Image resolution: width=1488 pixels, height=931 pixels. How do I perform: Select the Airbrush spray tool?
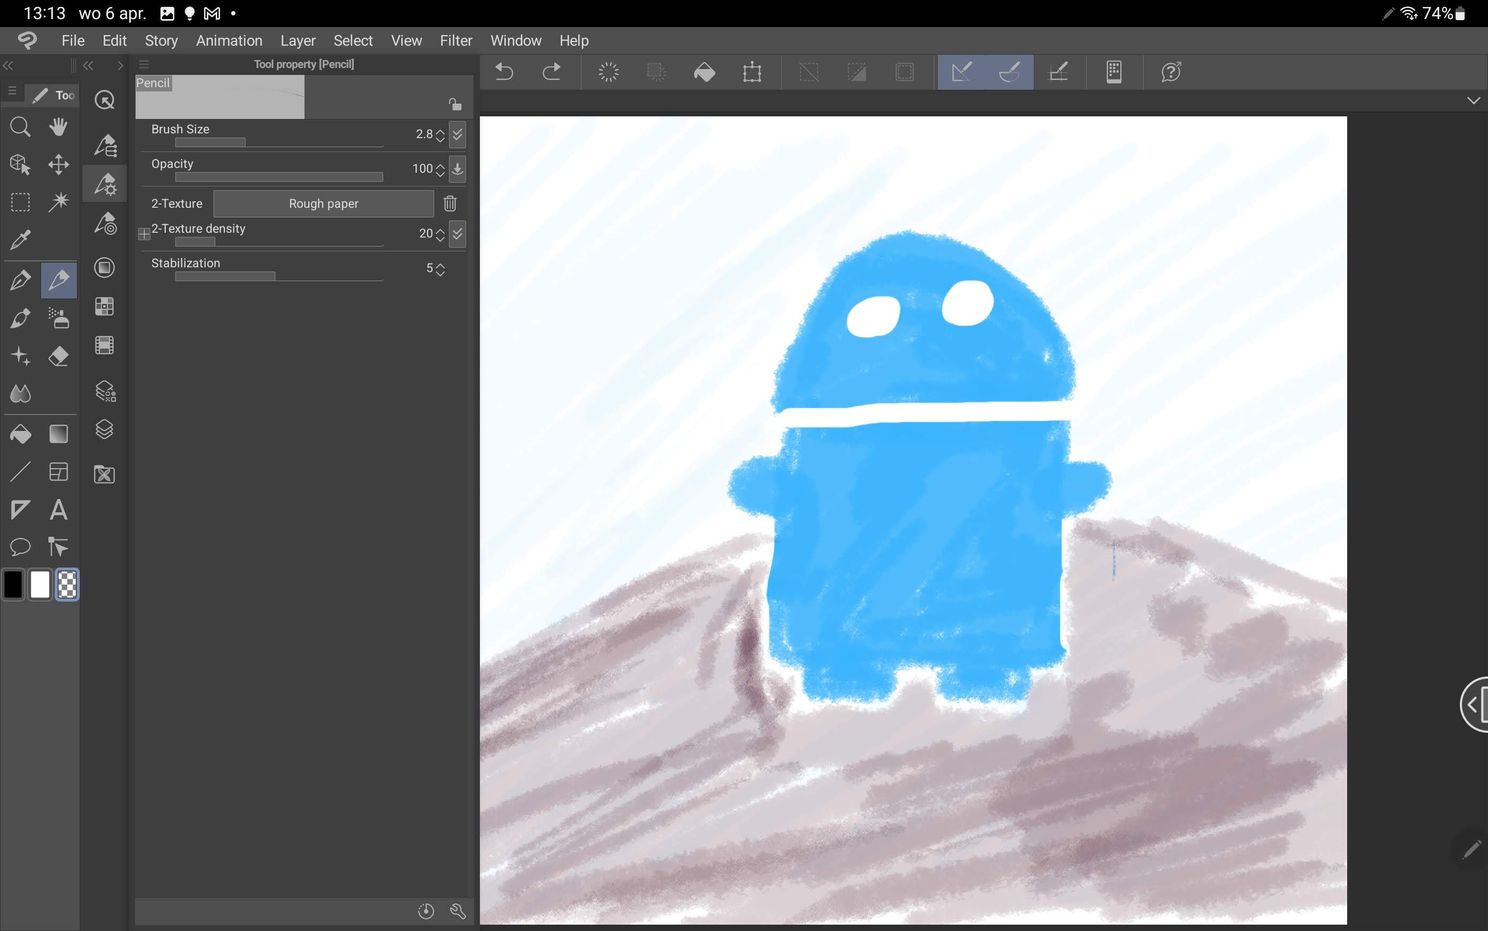click(x=59, y=319)
